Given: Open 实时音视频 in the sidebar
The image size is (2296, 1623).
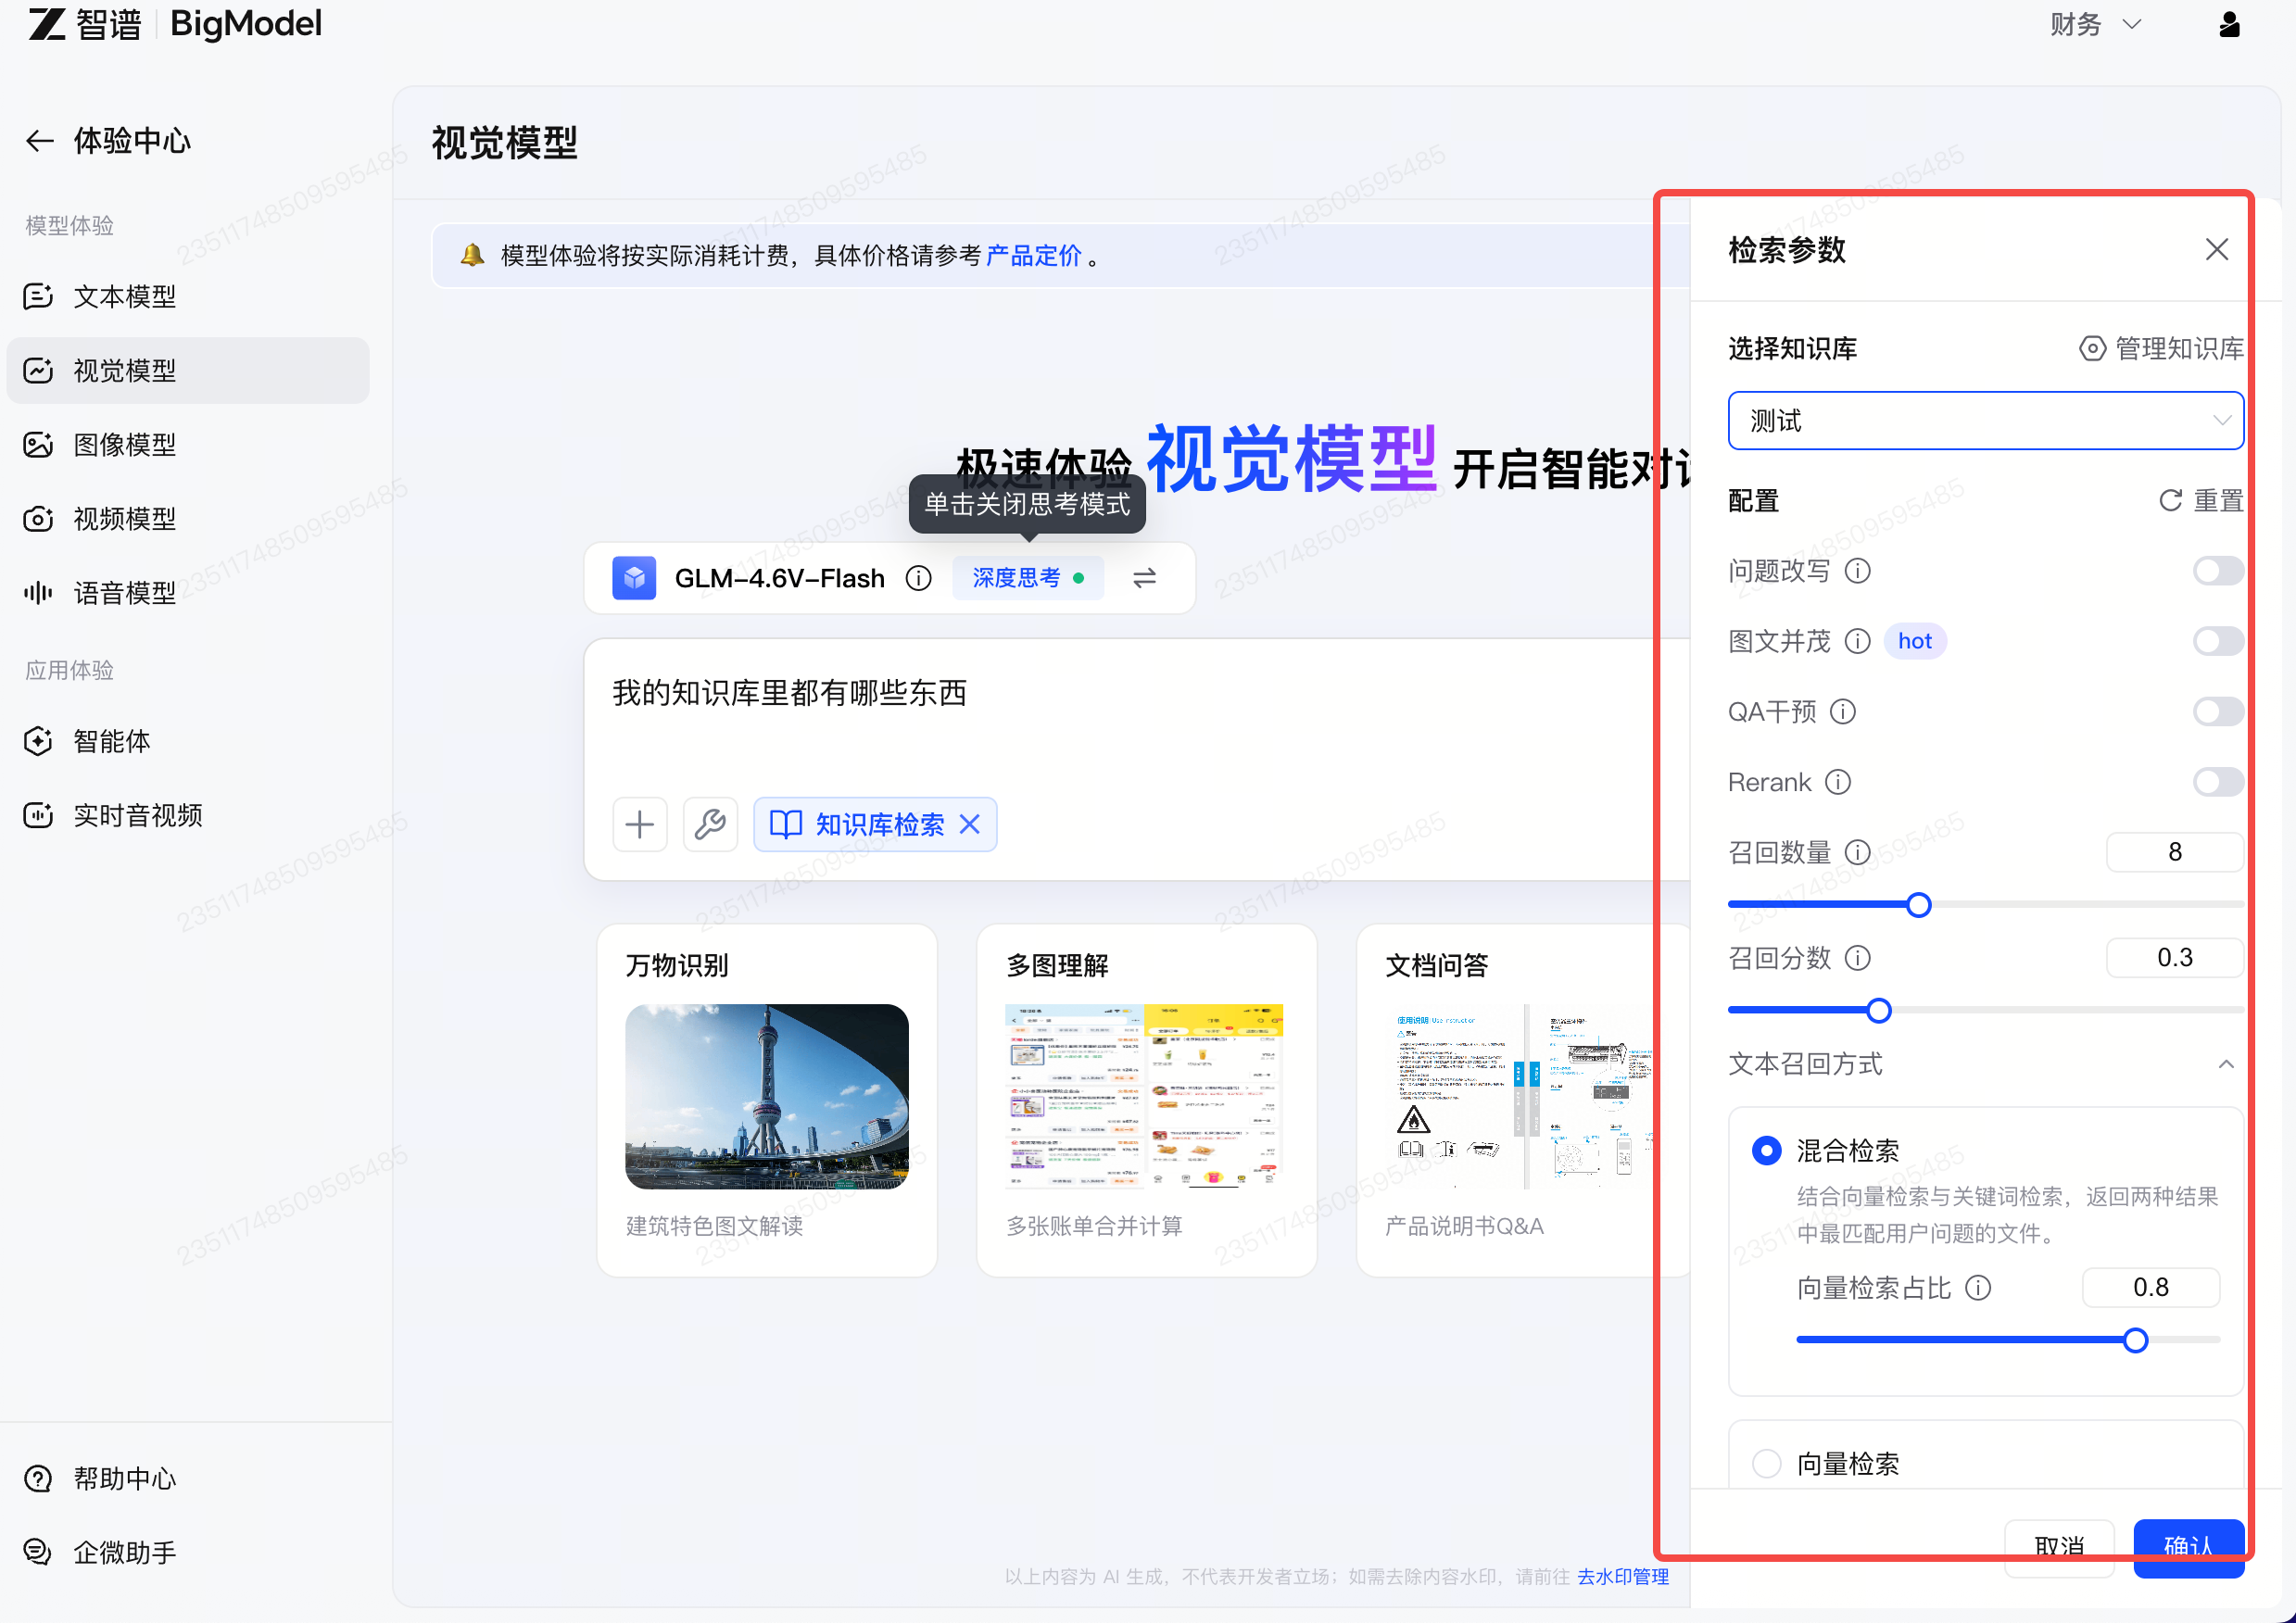Looking at the screenshot, I should tap(188, 815).
